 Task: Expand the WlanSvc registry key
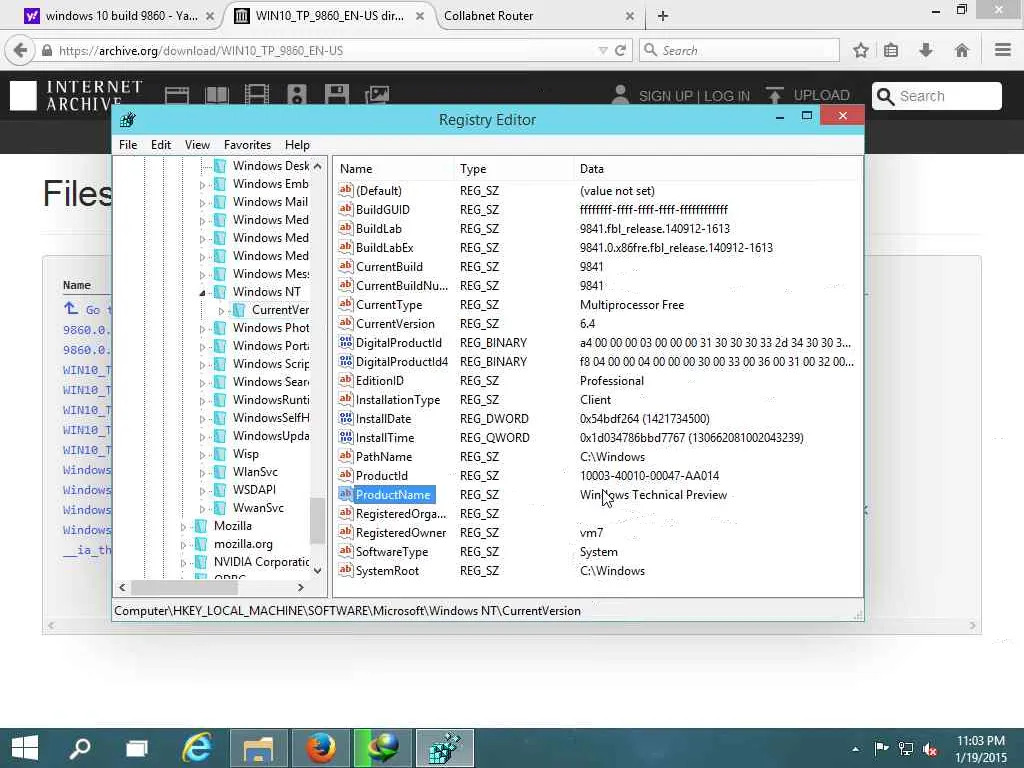pyautogui.click(x=202, y=472)
